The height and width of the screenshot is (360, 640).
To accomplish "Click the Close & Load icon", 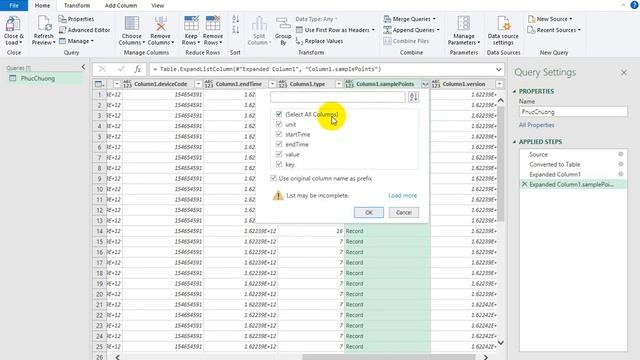I will (x=13, y=25).
